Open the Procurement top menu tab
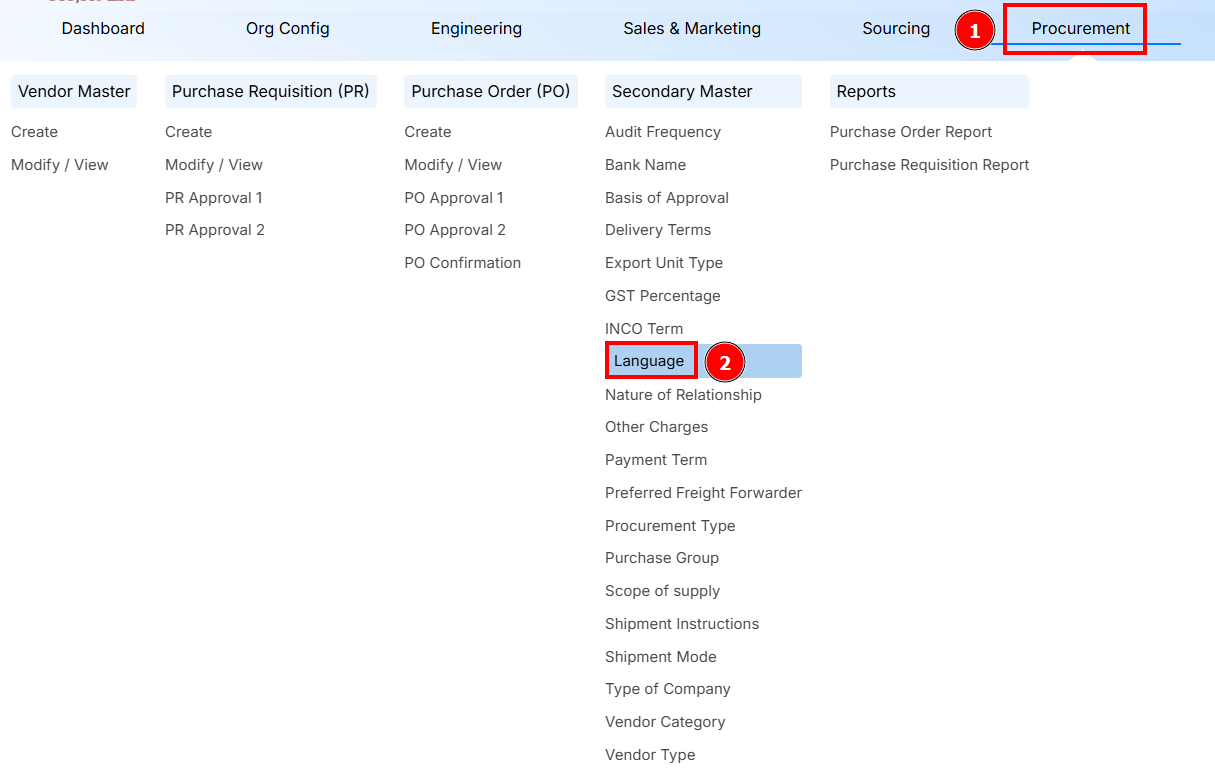The height and width of the screenshot is (775, 1215). click(x=1080, y=29)
